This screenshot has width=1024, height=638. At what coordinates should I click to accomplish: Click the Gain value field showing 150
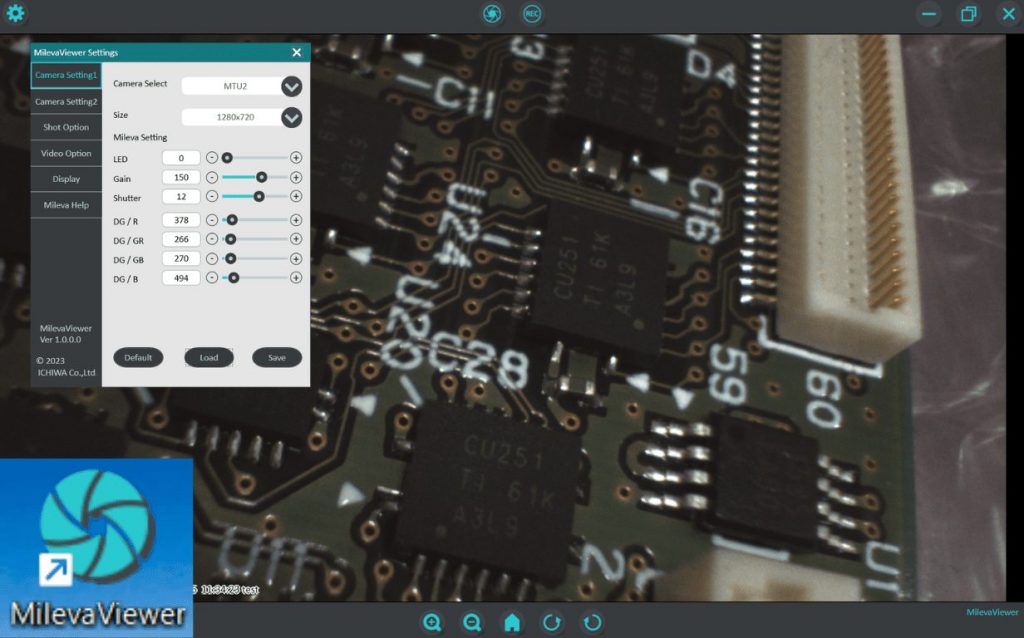[181, 177]
